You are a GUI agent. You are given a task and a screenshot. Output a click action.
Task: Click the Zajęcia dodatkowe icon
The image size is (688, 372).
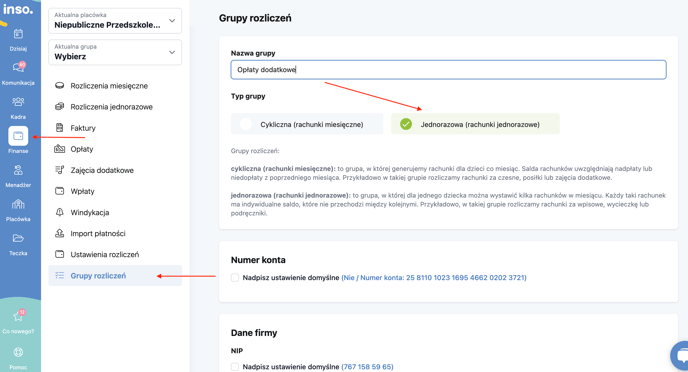59,170
